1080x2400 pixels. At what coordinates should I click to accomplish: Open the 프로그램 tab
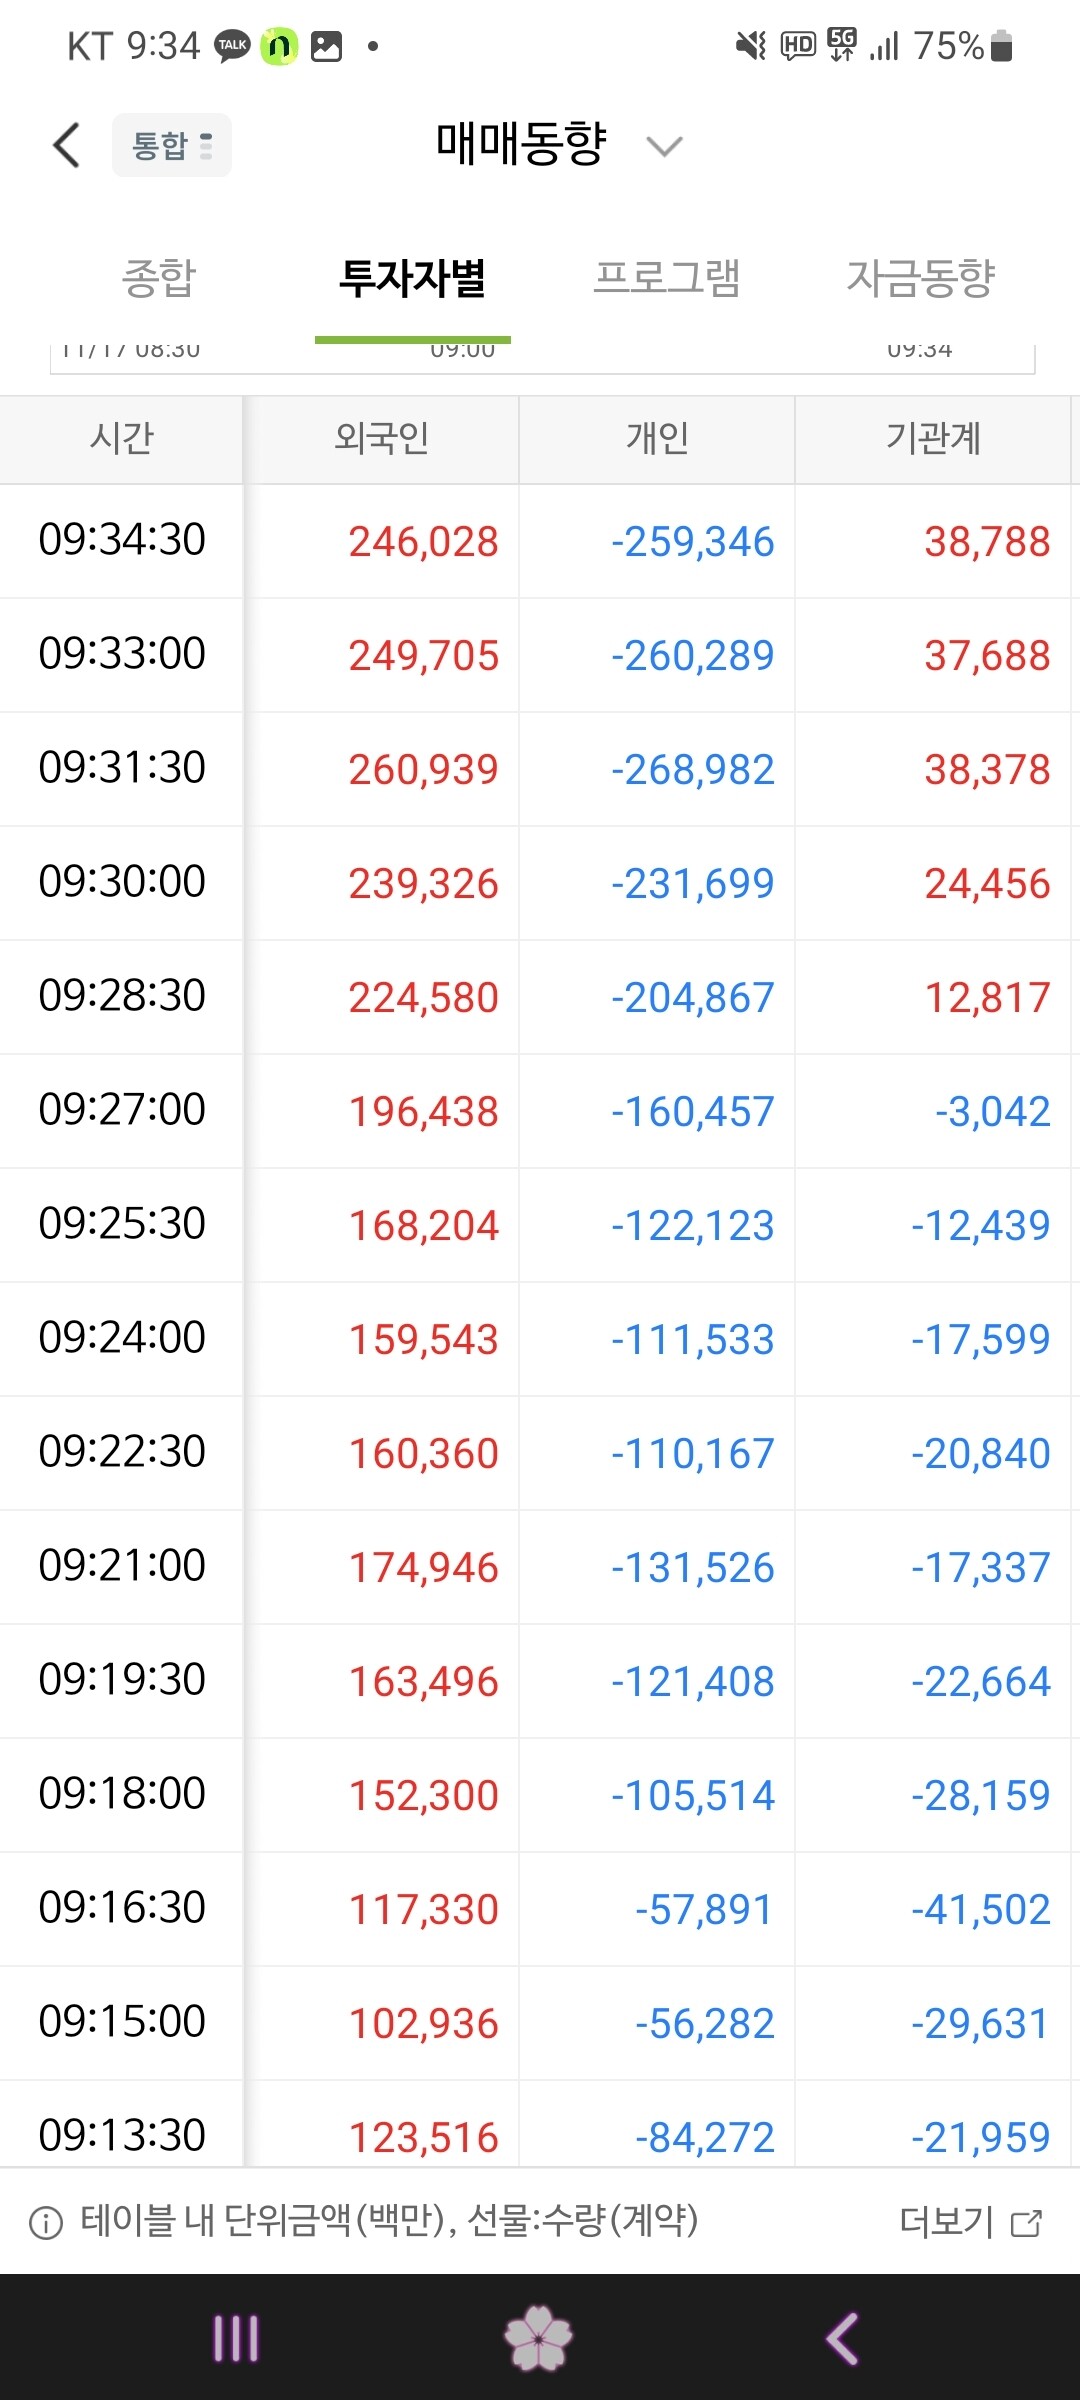pyautogui.click(x=667, y=278)
